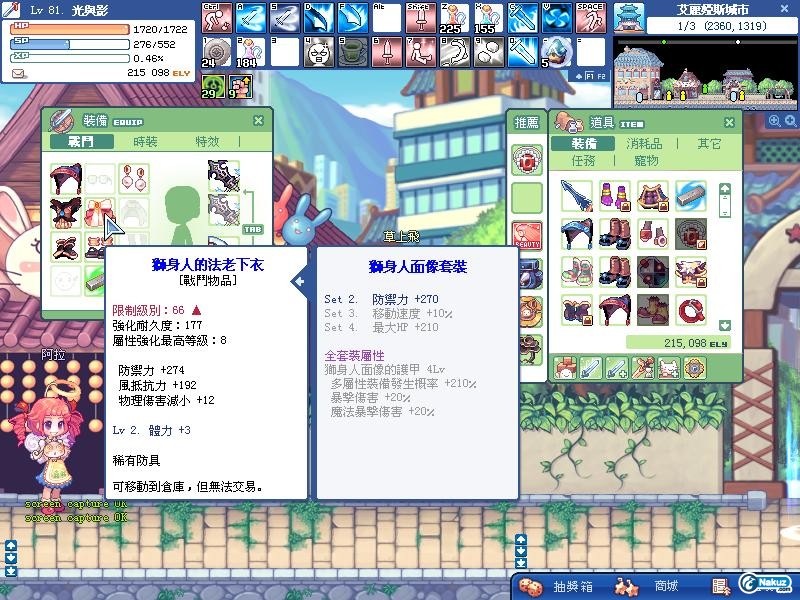Screen dimensions: 800x600
Task: Use the Shift sword skill slot
Action: pos(421,18)
